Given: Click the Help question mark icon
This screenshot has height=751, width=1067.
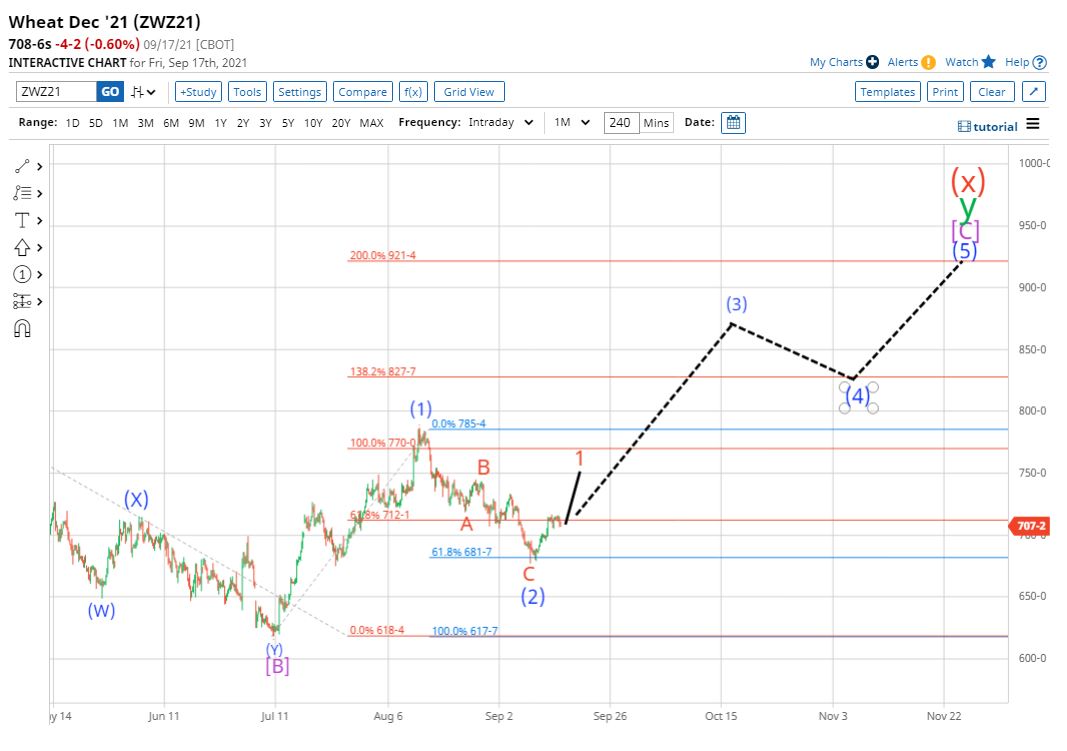Looking at the screenshot, I should 1040,63.
